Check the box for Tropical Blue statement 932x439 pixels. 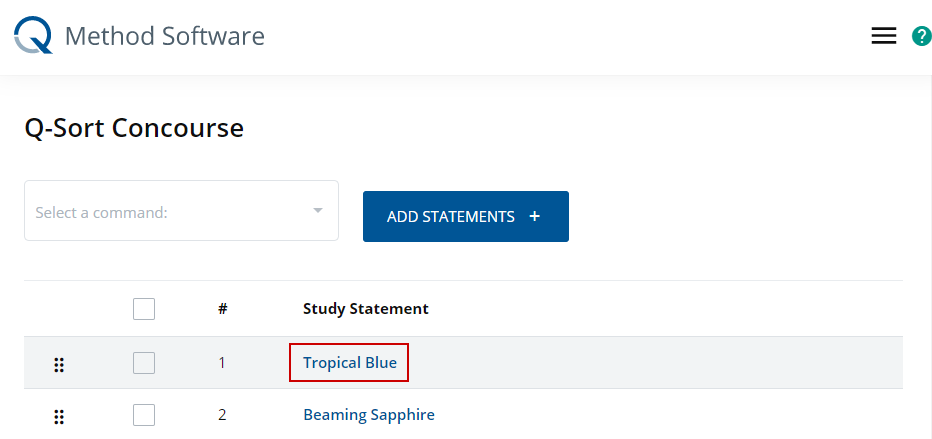coord(144,363)
